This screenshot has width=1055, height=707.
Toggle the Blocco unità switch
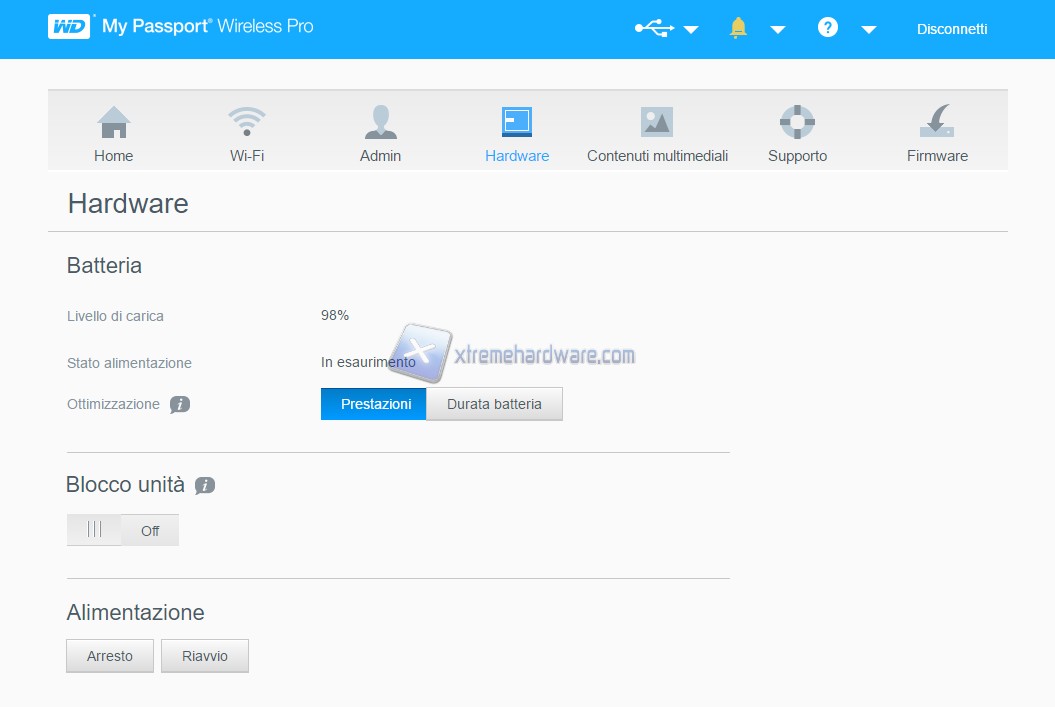tap(122, 530)
